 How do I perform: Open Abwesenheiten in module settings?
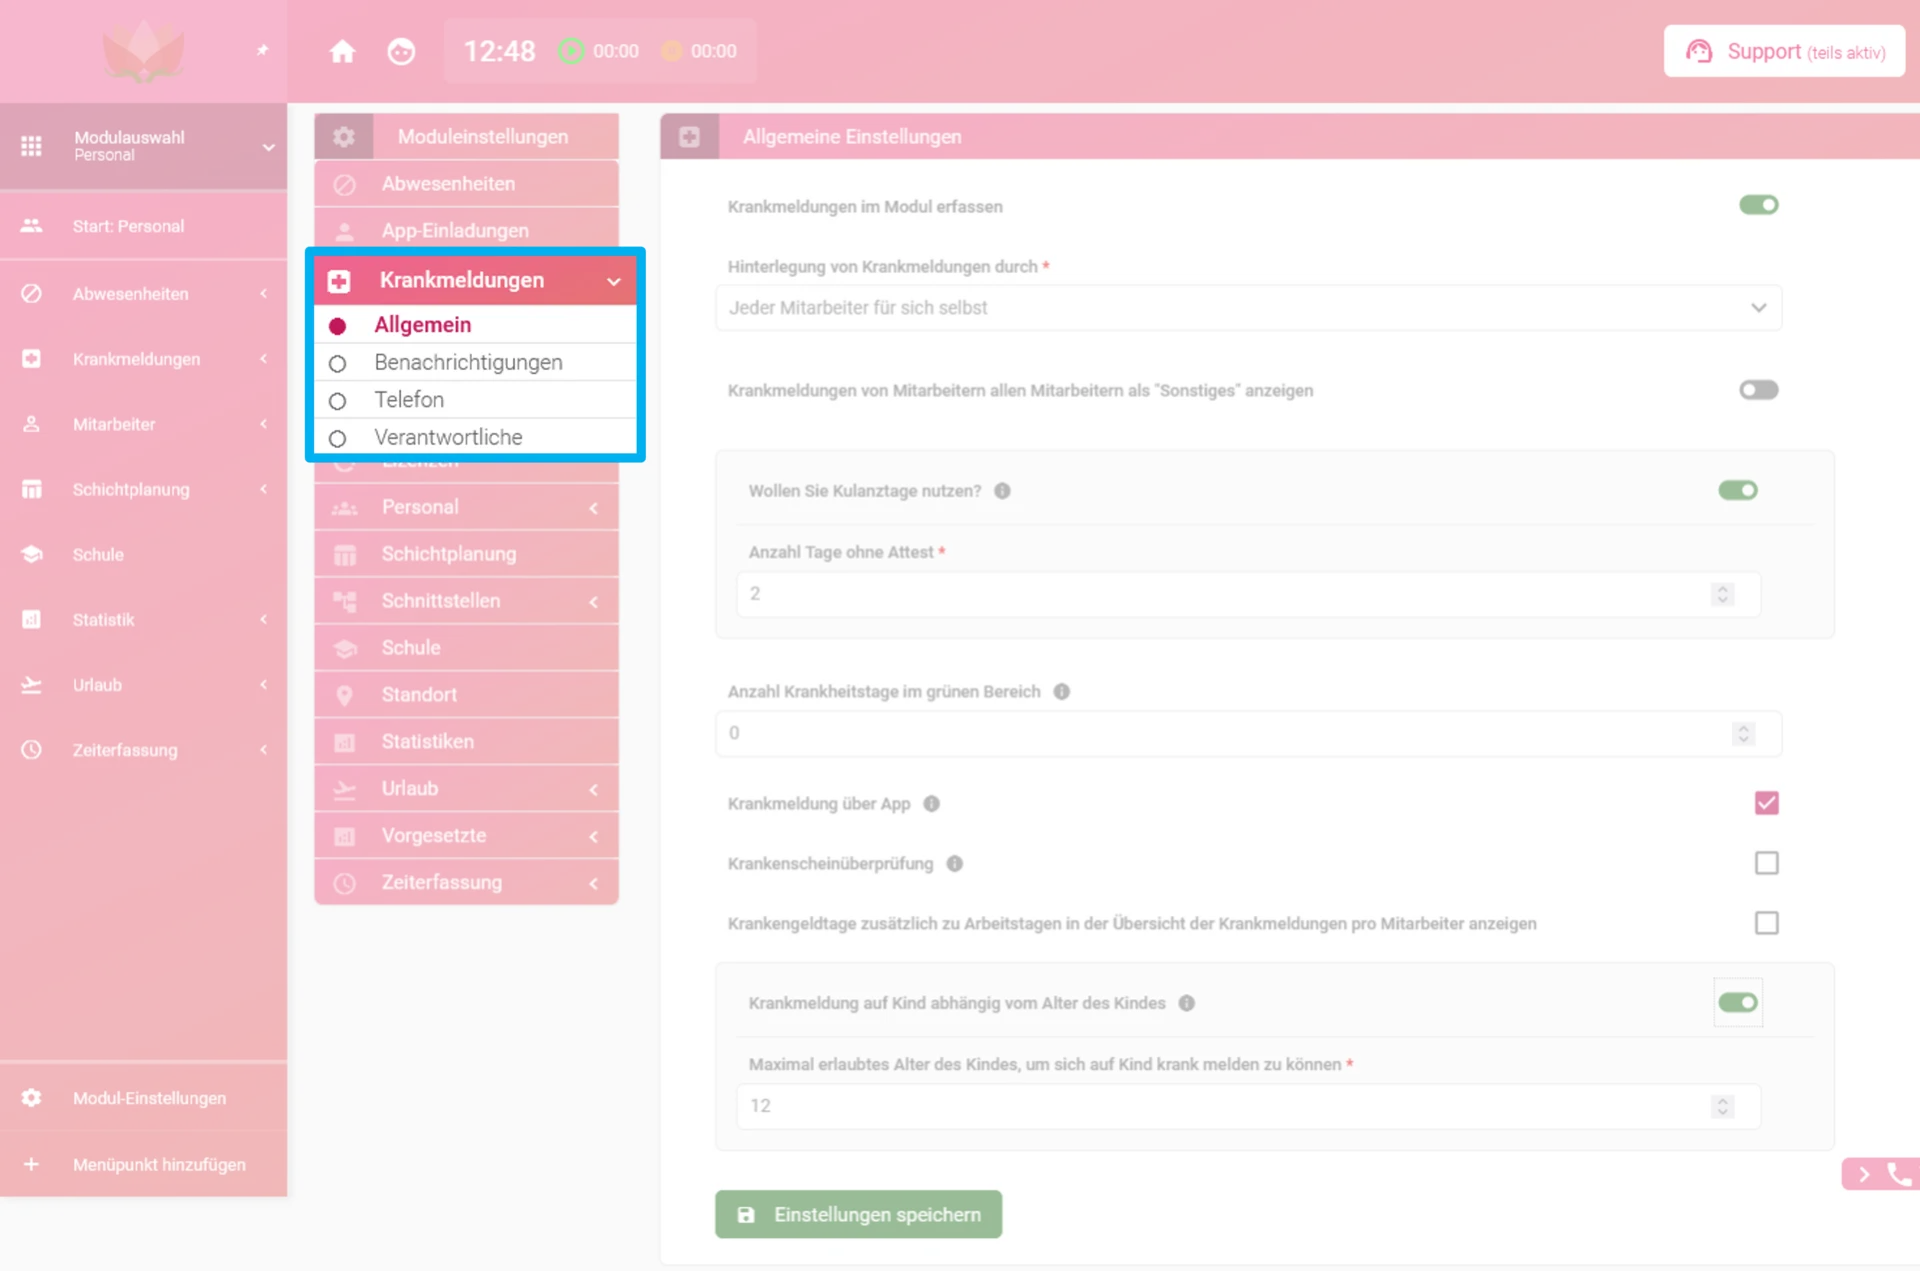[x=466, y=184]
